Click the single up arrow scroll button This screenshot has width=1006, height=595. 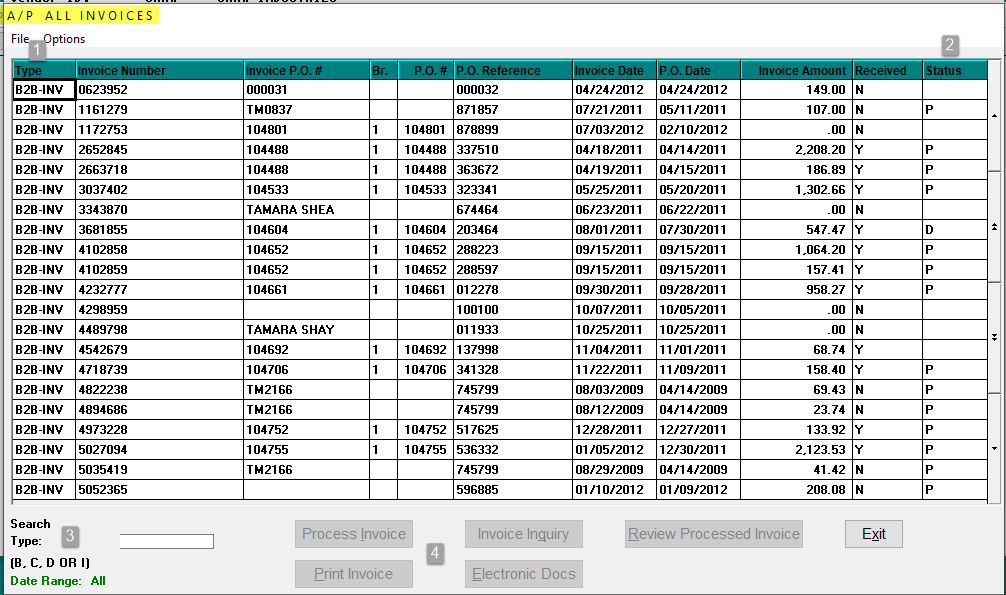(x=994, y=116)
